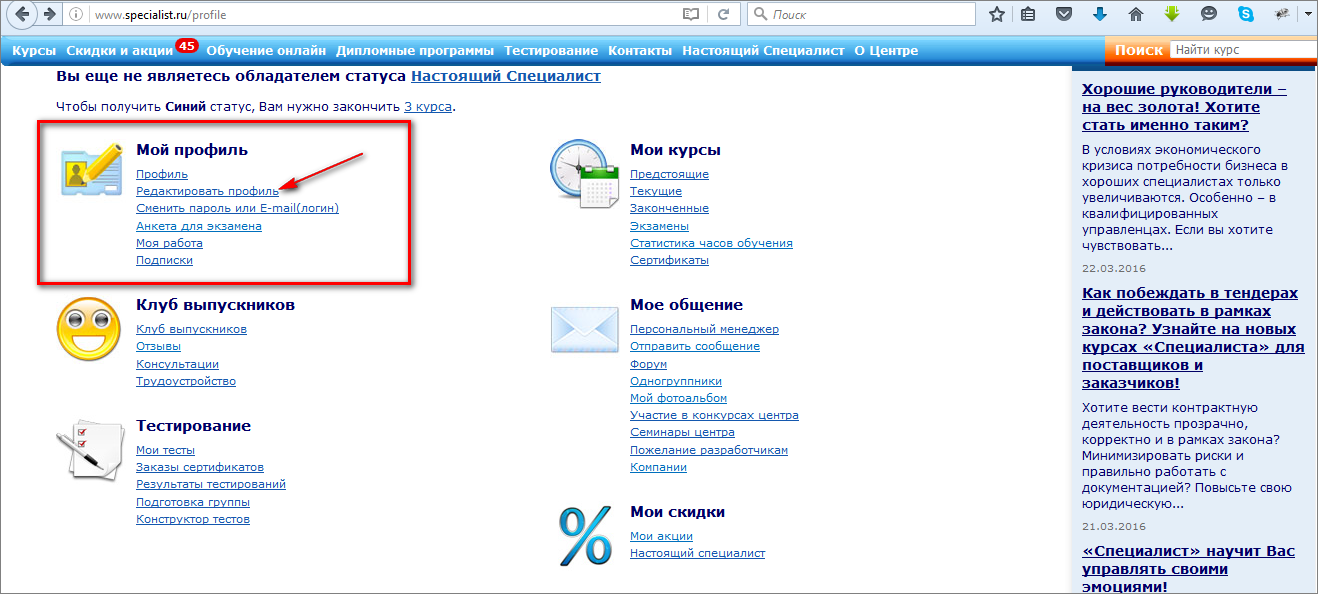
Task: Open the Подписки link
Action: coord(164,260)
